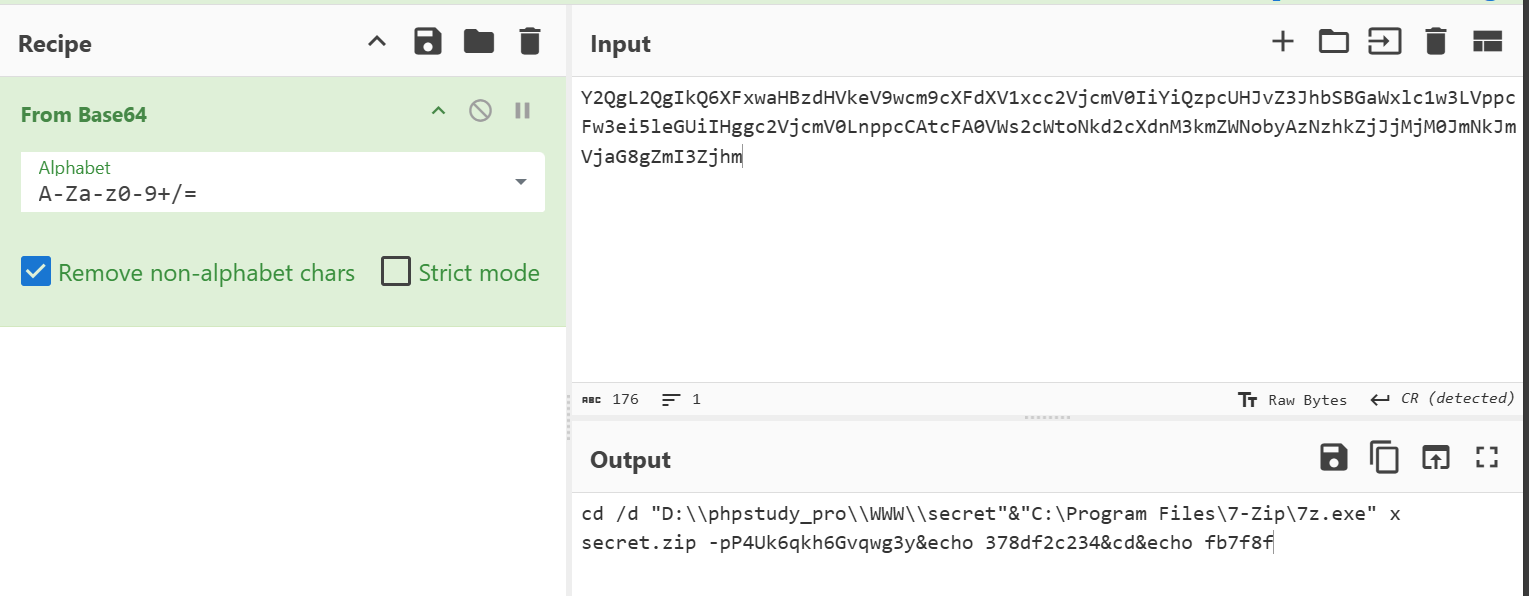Click the Raw Bytes encoding button
Image resolution: width=1529 pixels, height=596 pixels.
tap(1292, 400)
